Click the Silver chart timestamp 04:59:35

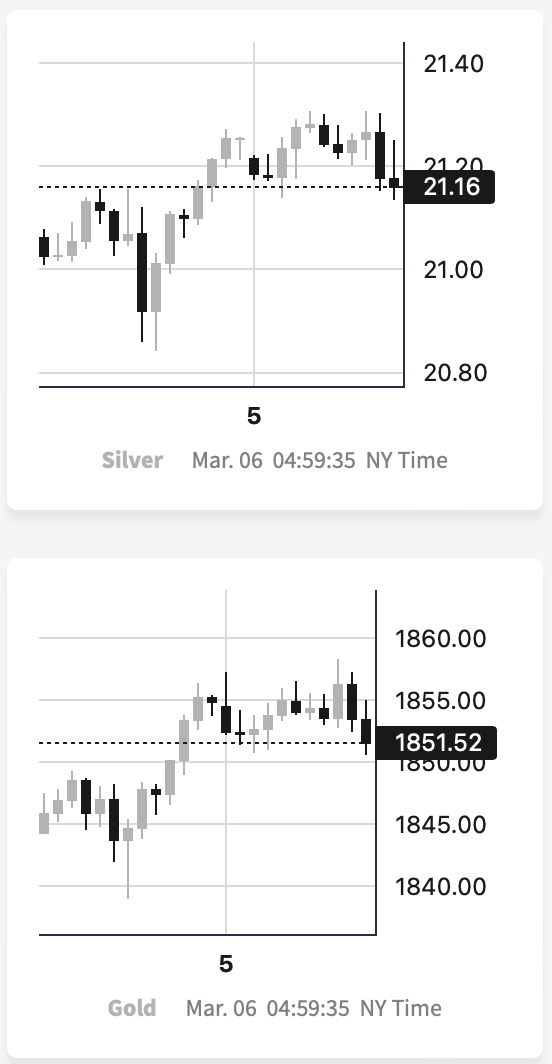point(314,460)
